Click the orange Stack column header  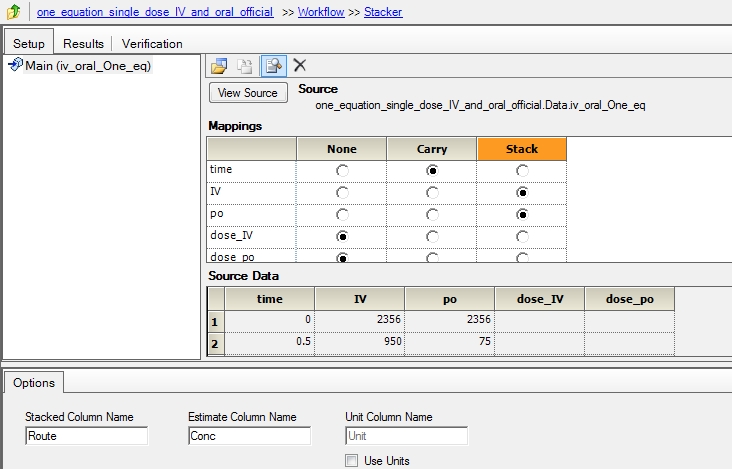click(x=522, y=149)
